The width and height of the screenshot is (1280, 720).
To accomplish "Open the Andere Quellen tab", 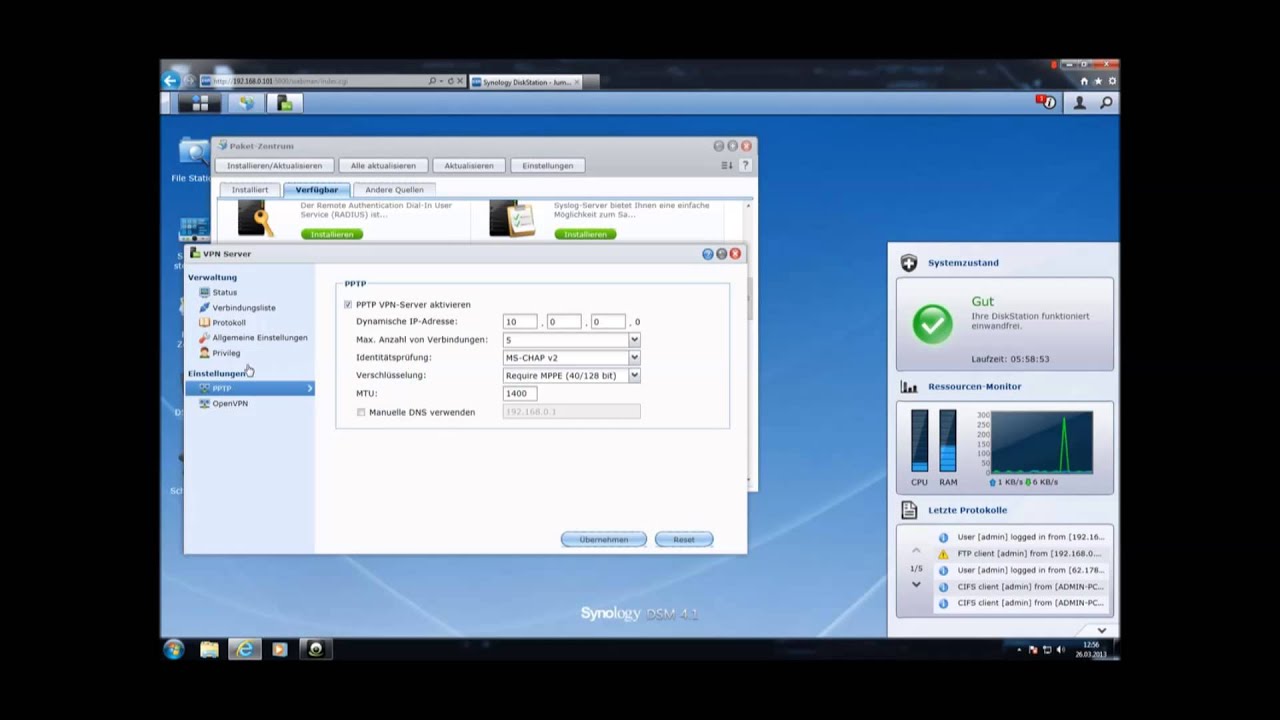I will [x=394, y=189].
